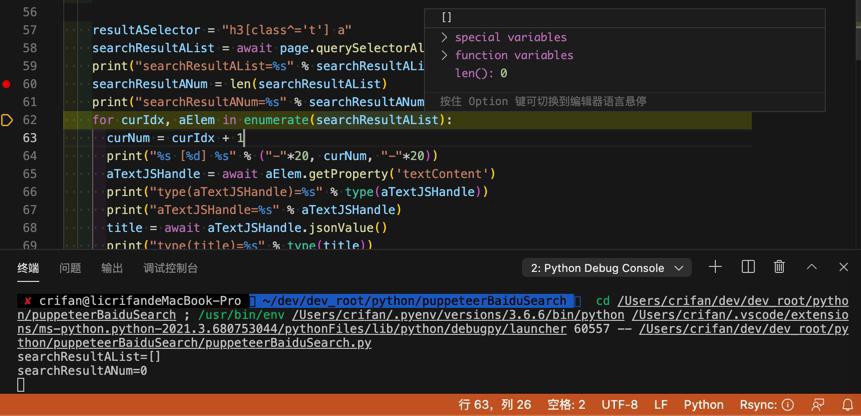Click searchResultANum=0 output in terminal
This screenshot has height=416, width=861.
(82, 371)
